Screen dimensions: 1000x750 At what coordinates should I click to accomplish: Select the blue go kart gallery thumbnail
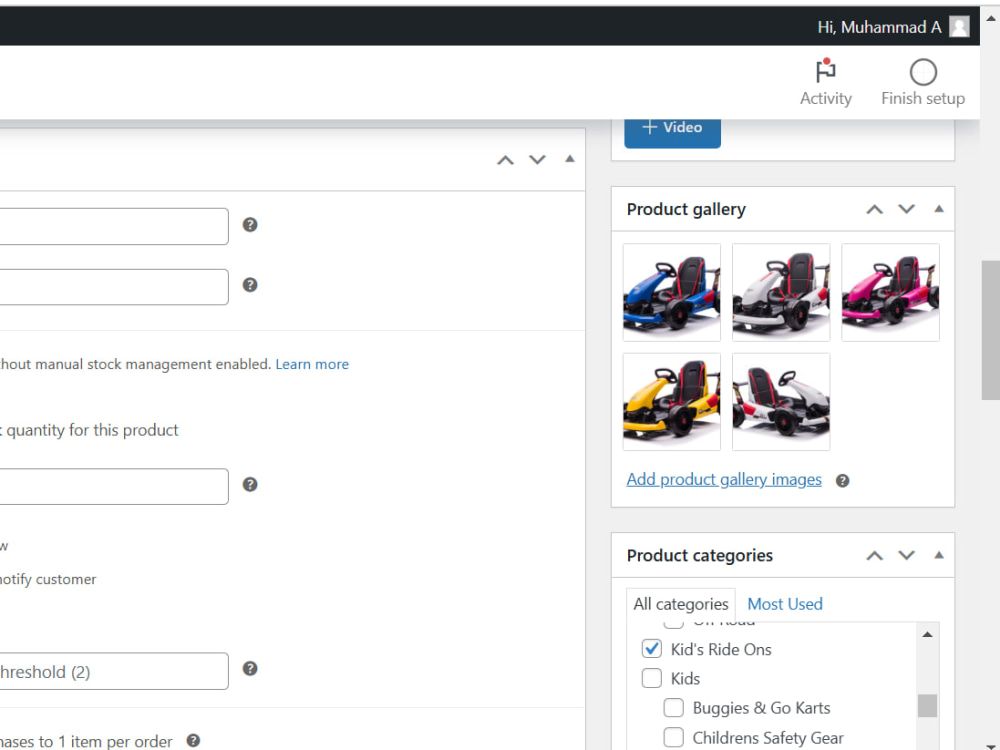click(672, 292)
